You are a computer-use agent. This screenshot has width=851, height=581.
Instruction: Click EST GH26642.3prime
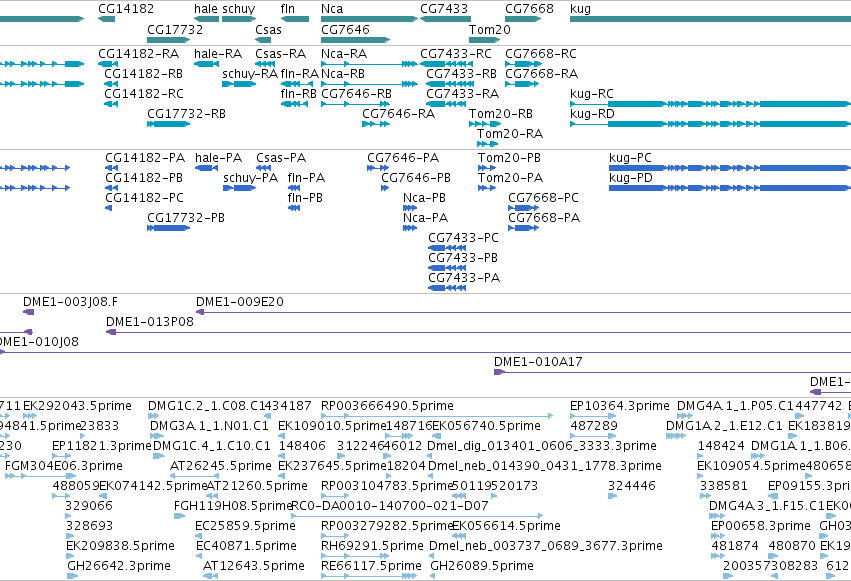click(119, 566)
